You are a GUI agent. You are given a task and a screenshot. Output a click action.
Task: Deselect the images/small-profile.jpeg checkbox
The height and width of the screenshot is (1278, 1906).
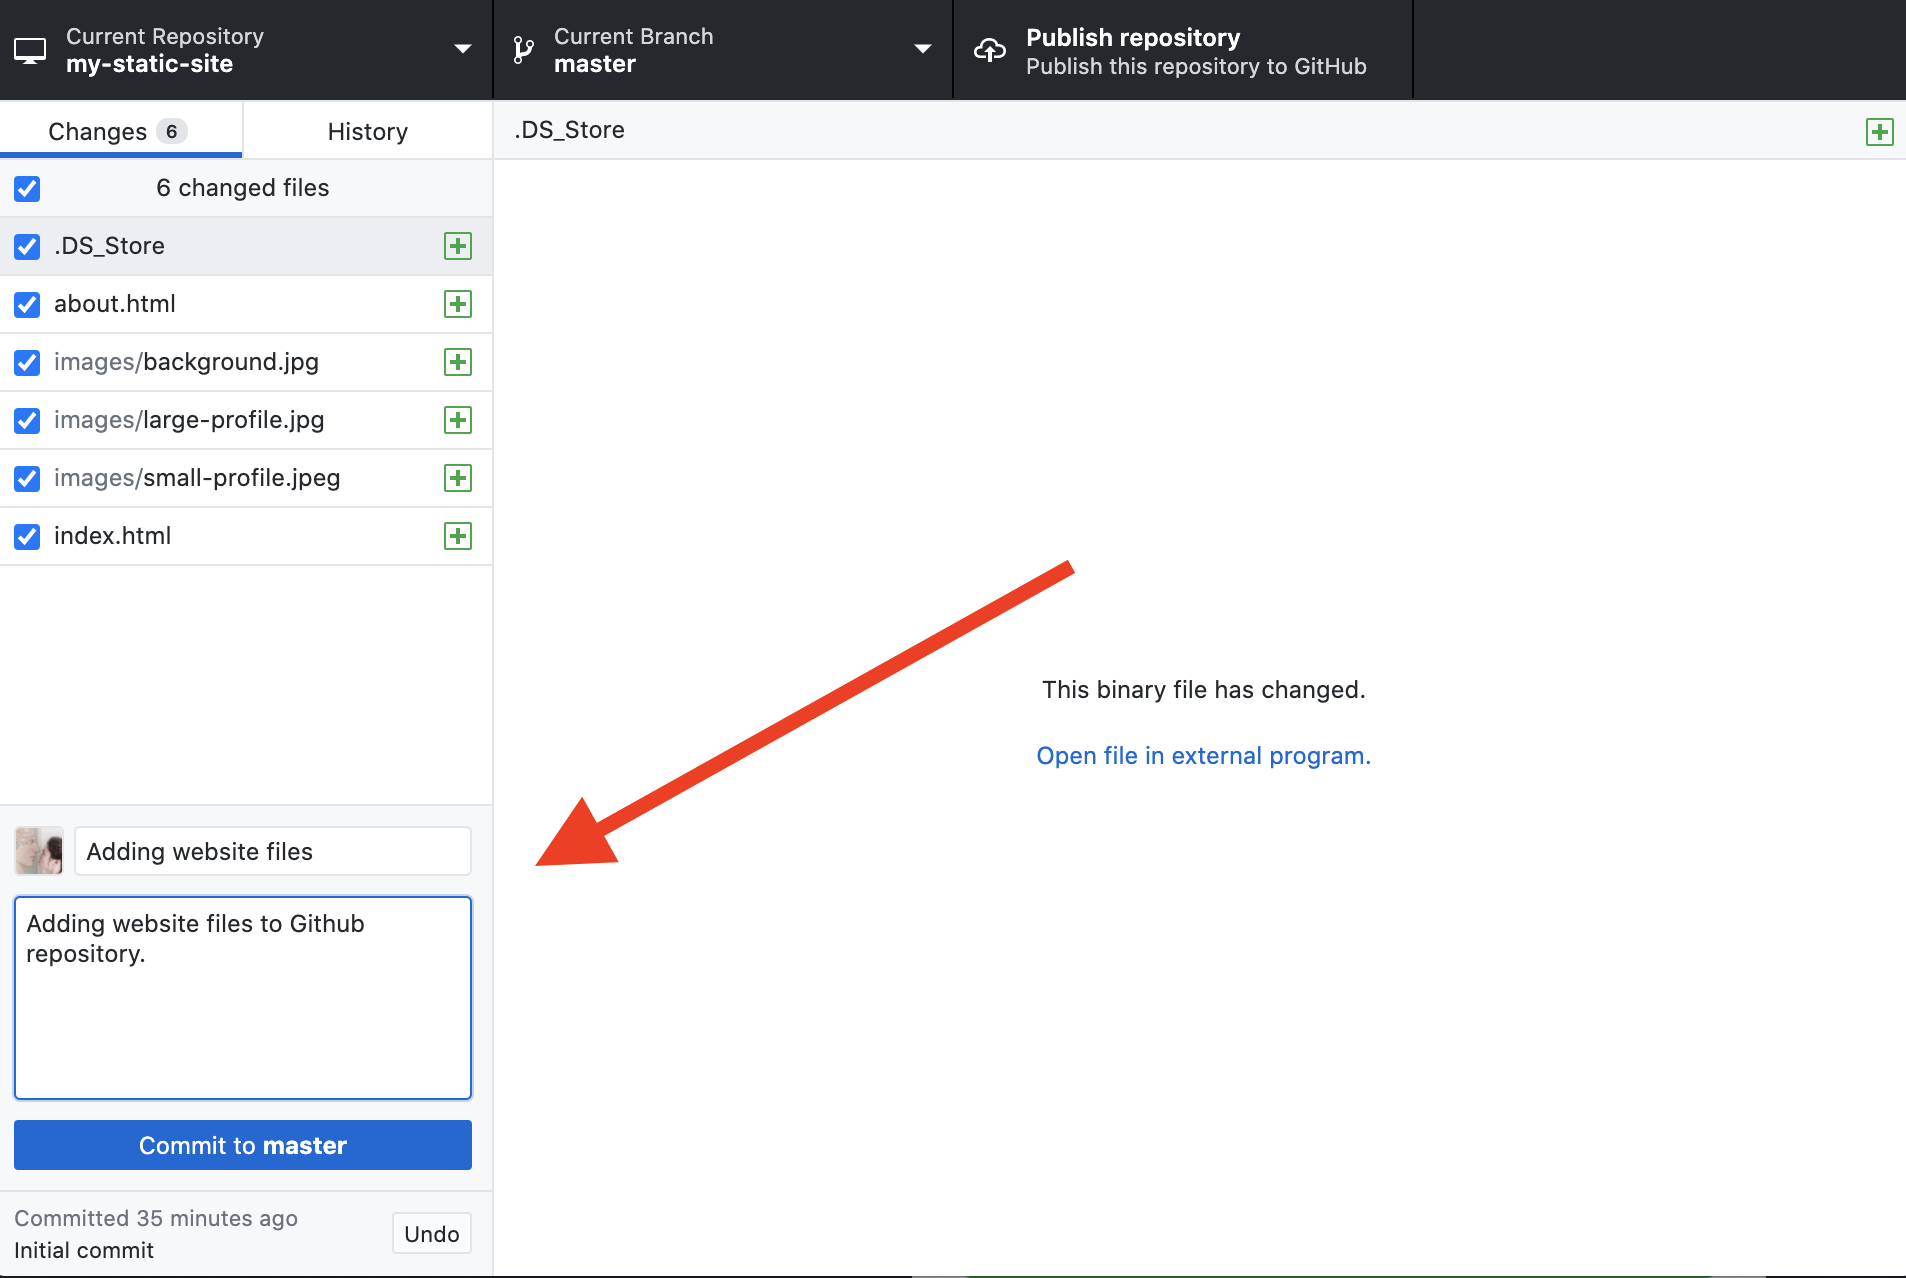click(27, 479)
